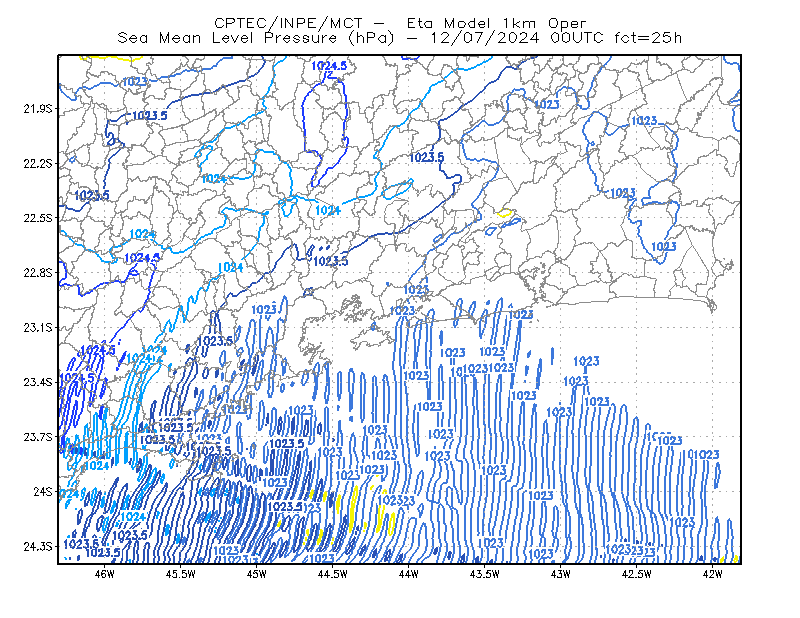Pick the 43.5W longitude axis label
Viewport: 800px width, 618px height.
tap(485, 574)
